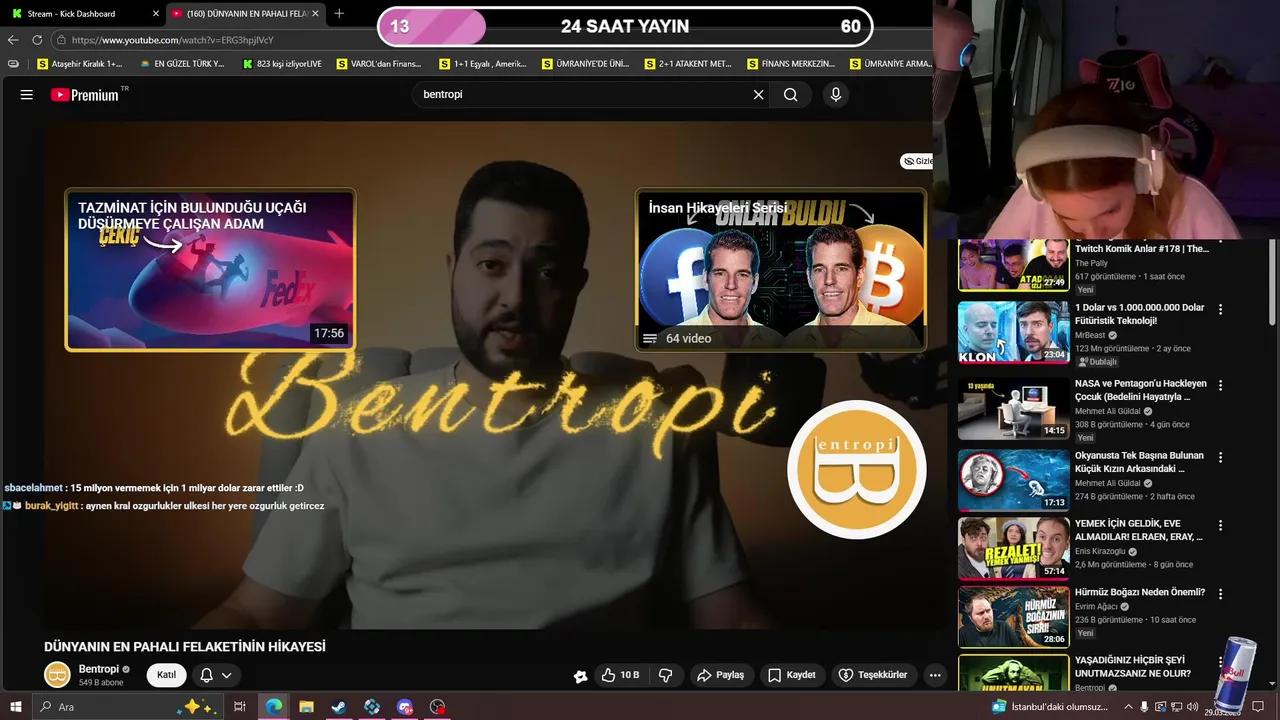The width and height of the screenshot is (1280, 720).
Task: Reload the page with the refresh icon
Action: (x=37, y=40)
